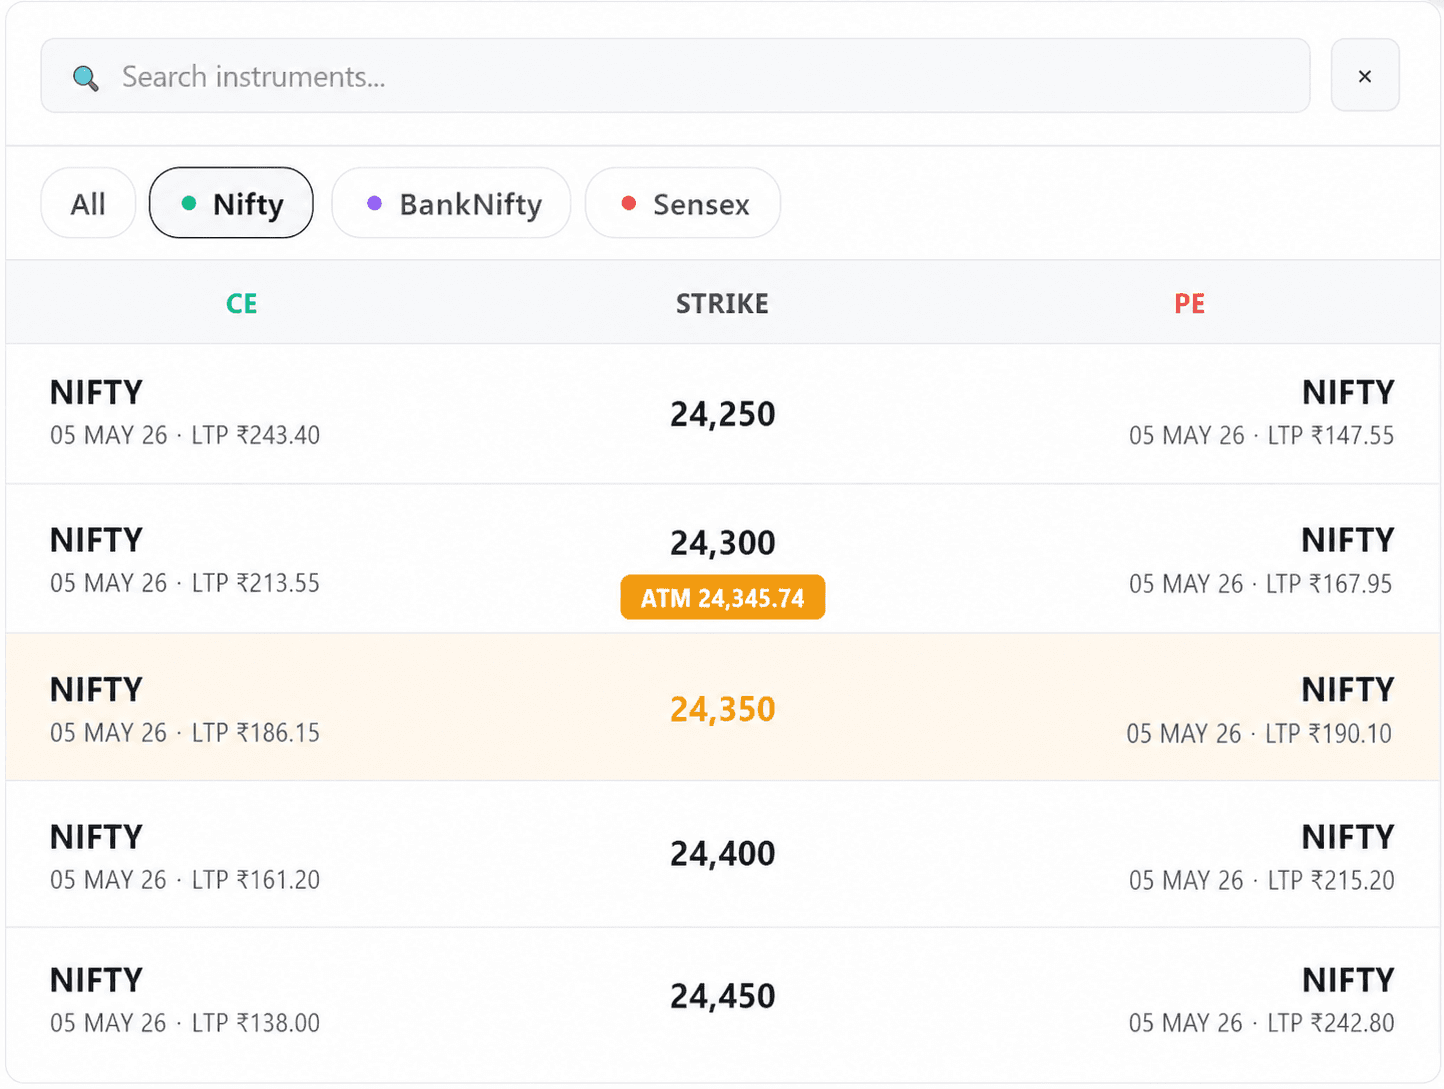Open NIFTY put with LTP ₹215.20
1444x1089 pixels.
[1261, 857]
